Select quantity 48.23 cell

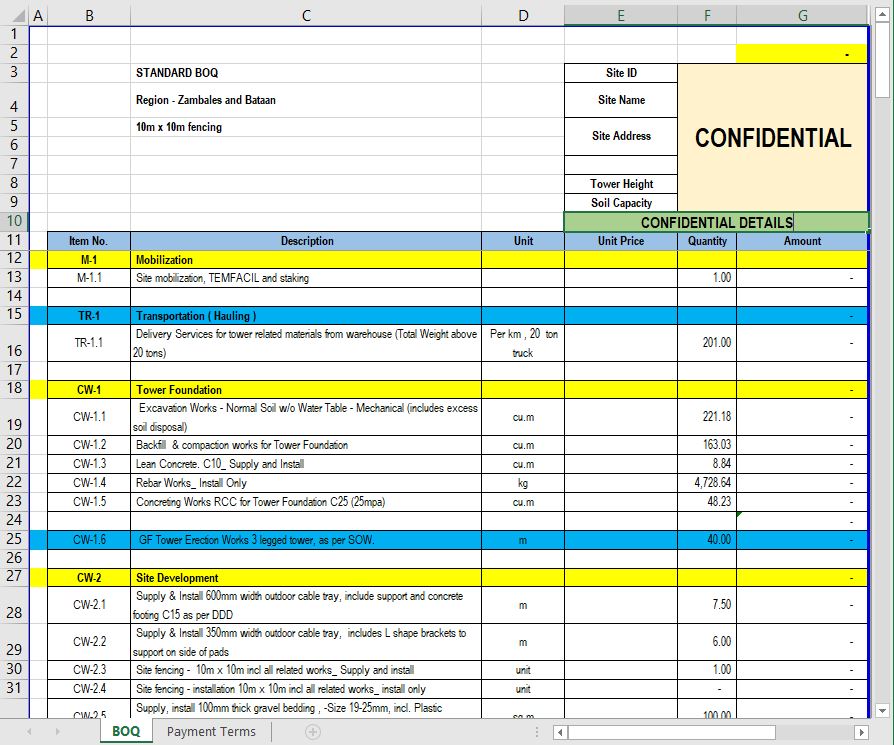pos(707,502)
